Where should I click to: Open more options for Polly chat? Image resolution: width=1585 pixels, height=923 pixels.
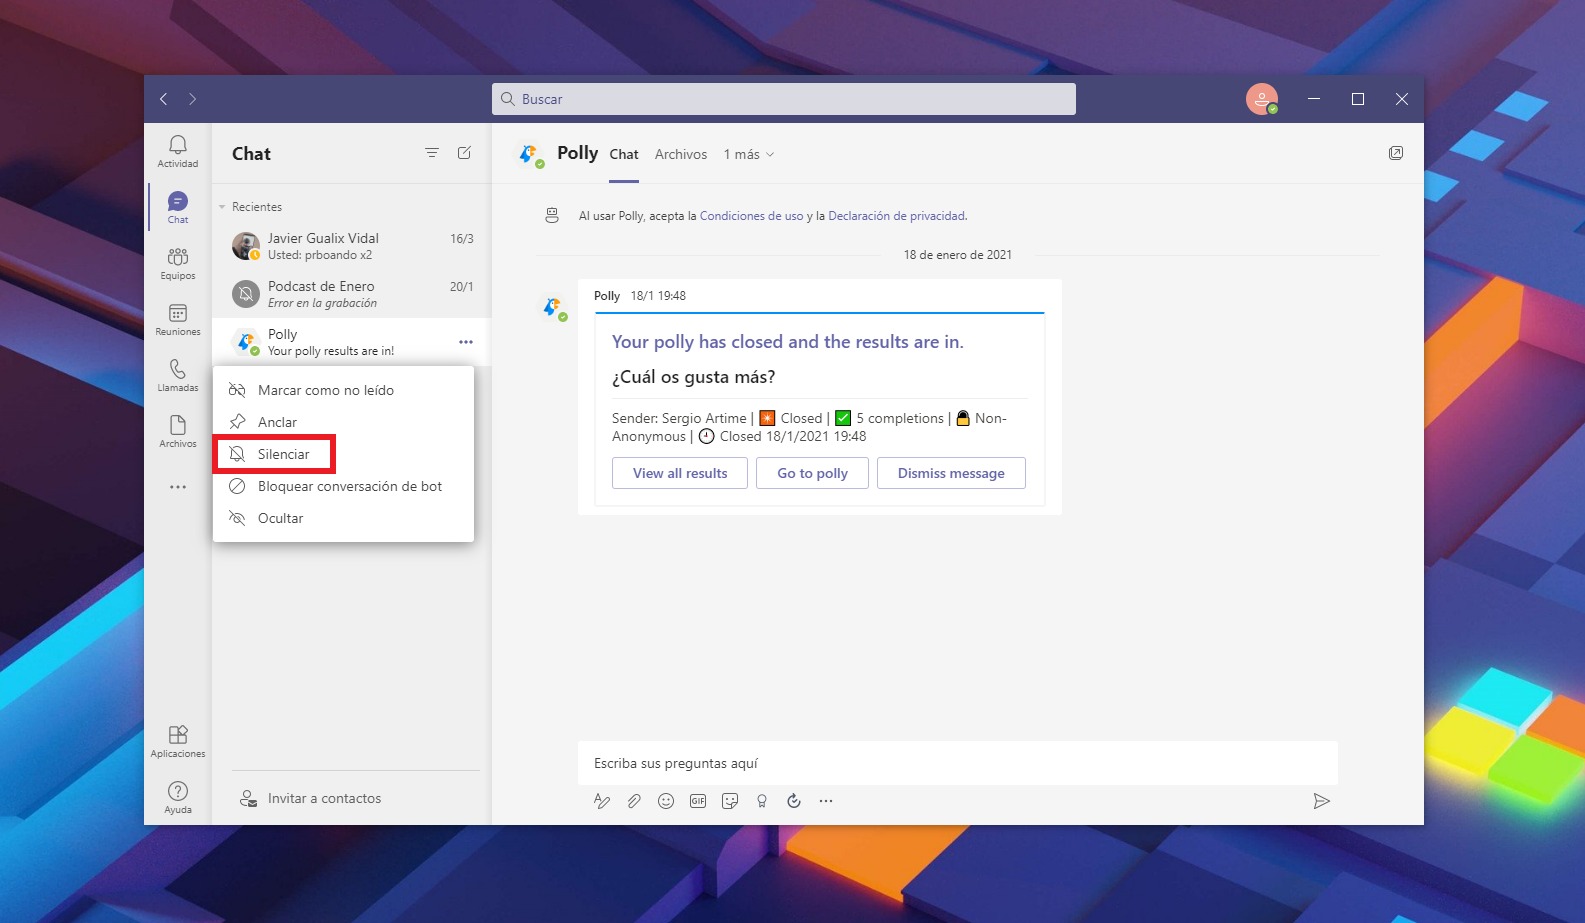(x=466, y=342)
